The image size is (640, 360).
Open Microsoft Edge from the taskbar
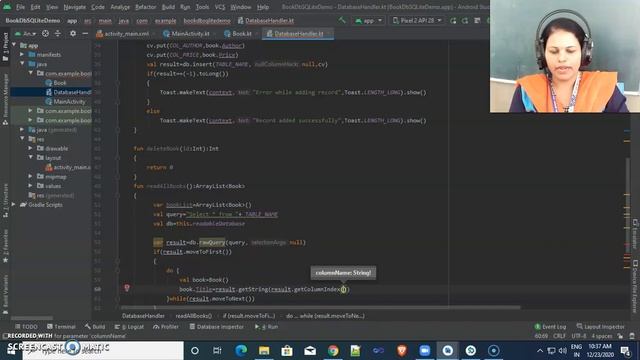coord(241,351)
